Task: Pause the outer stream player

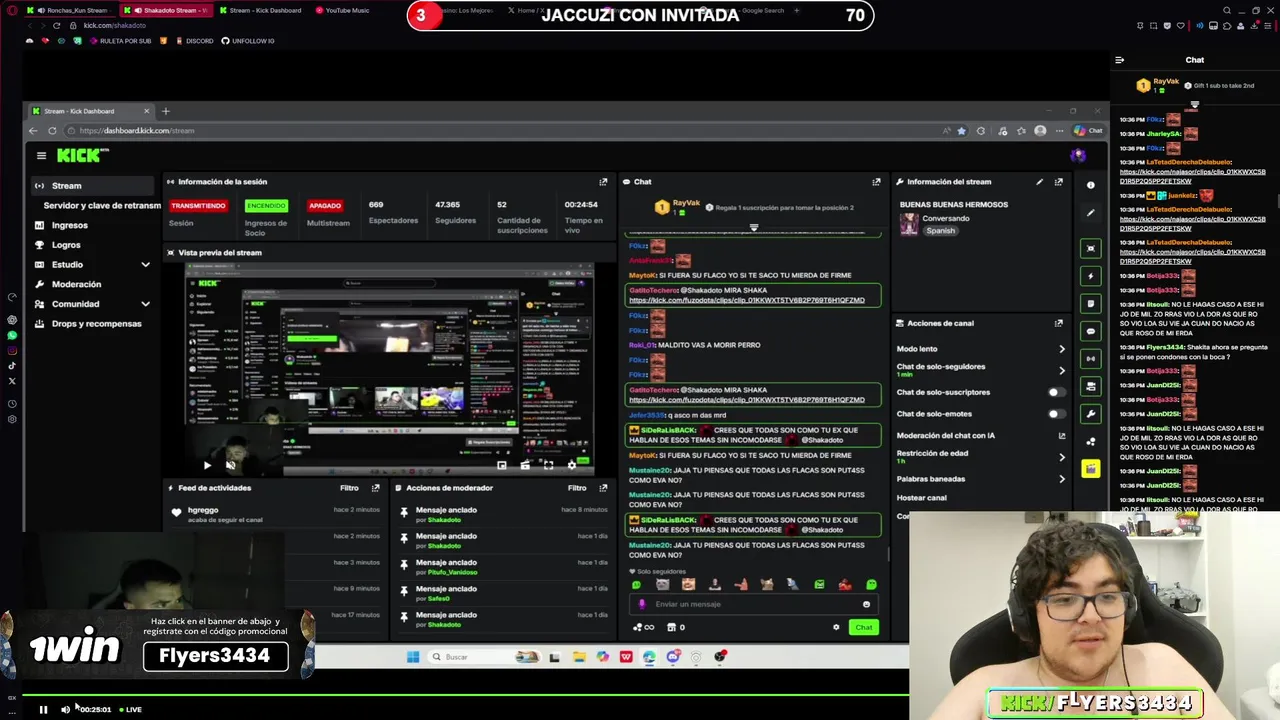Action: click(43, 710)
